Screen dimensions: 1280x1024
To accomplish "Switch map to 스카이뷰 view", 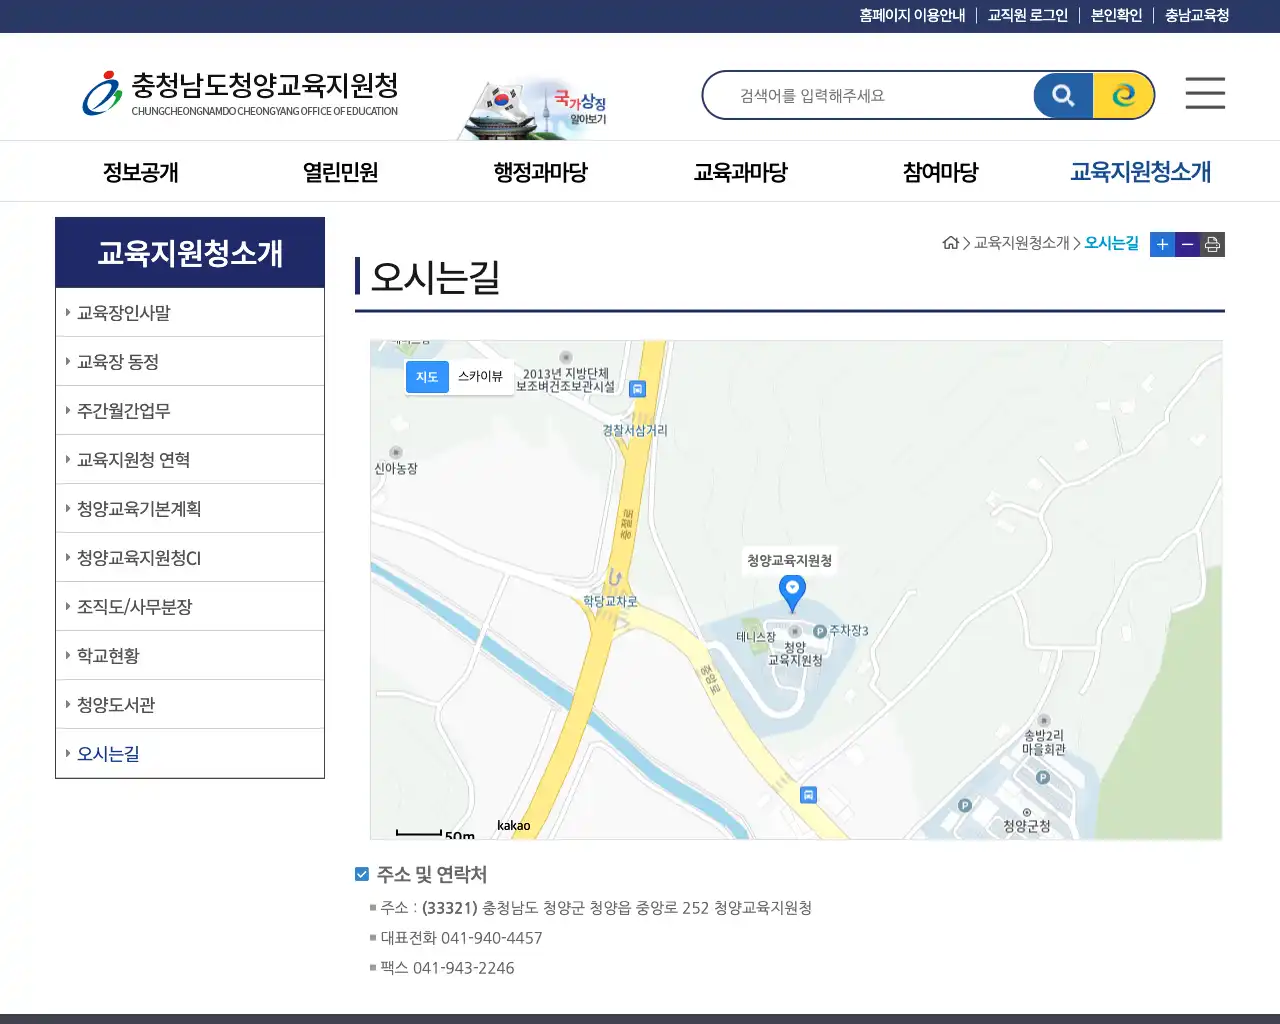I will pos(480,377).
